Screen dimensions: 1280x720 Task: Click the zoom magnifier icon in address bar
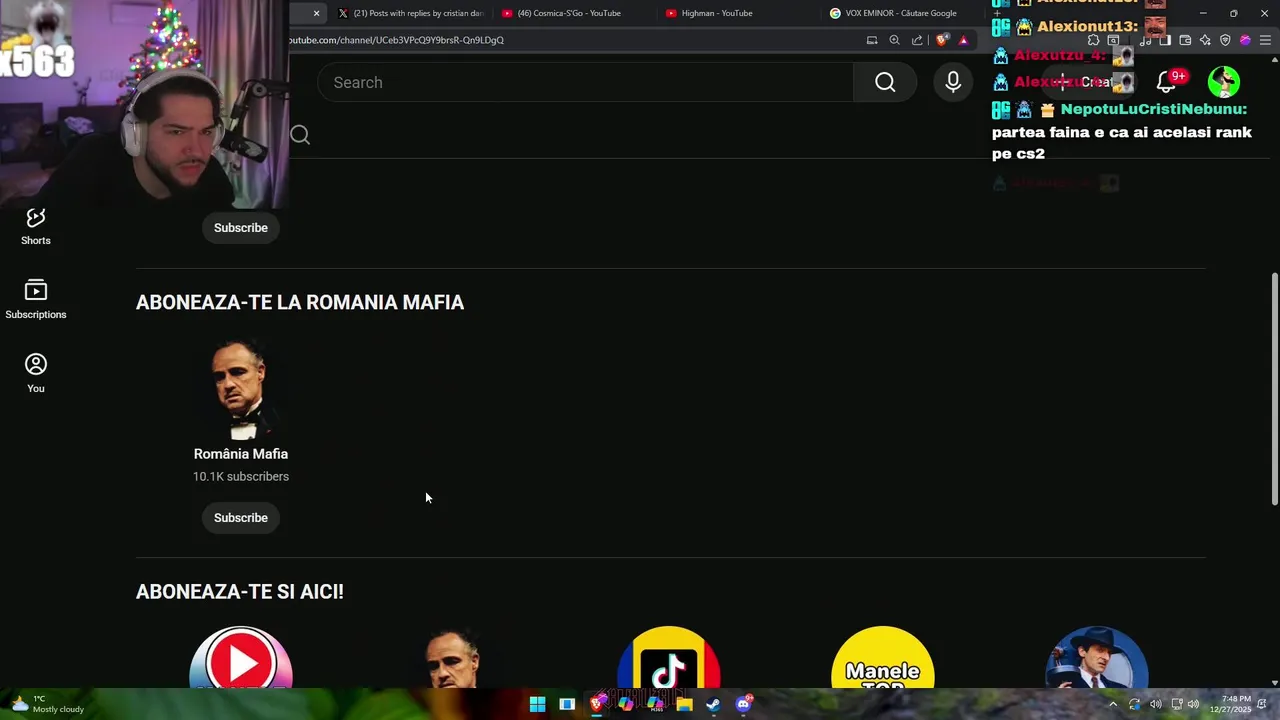click(x=894, y=40)
